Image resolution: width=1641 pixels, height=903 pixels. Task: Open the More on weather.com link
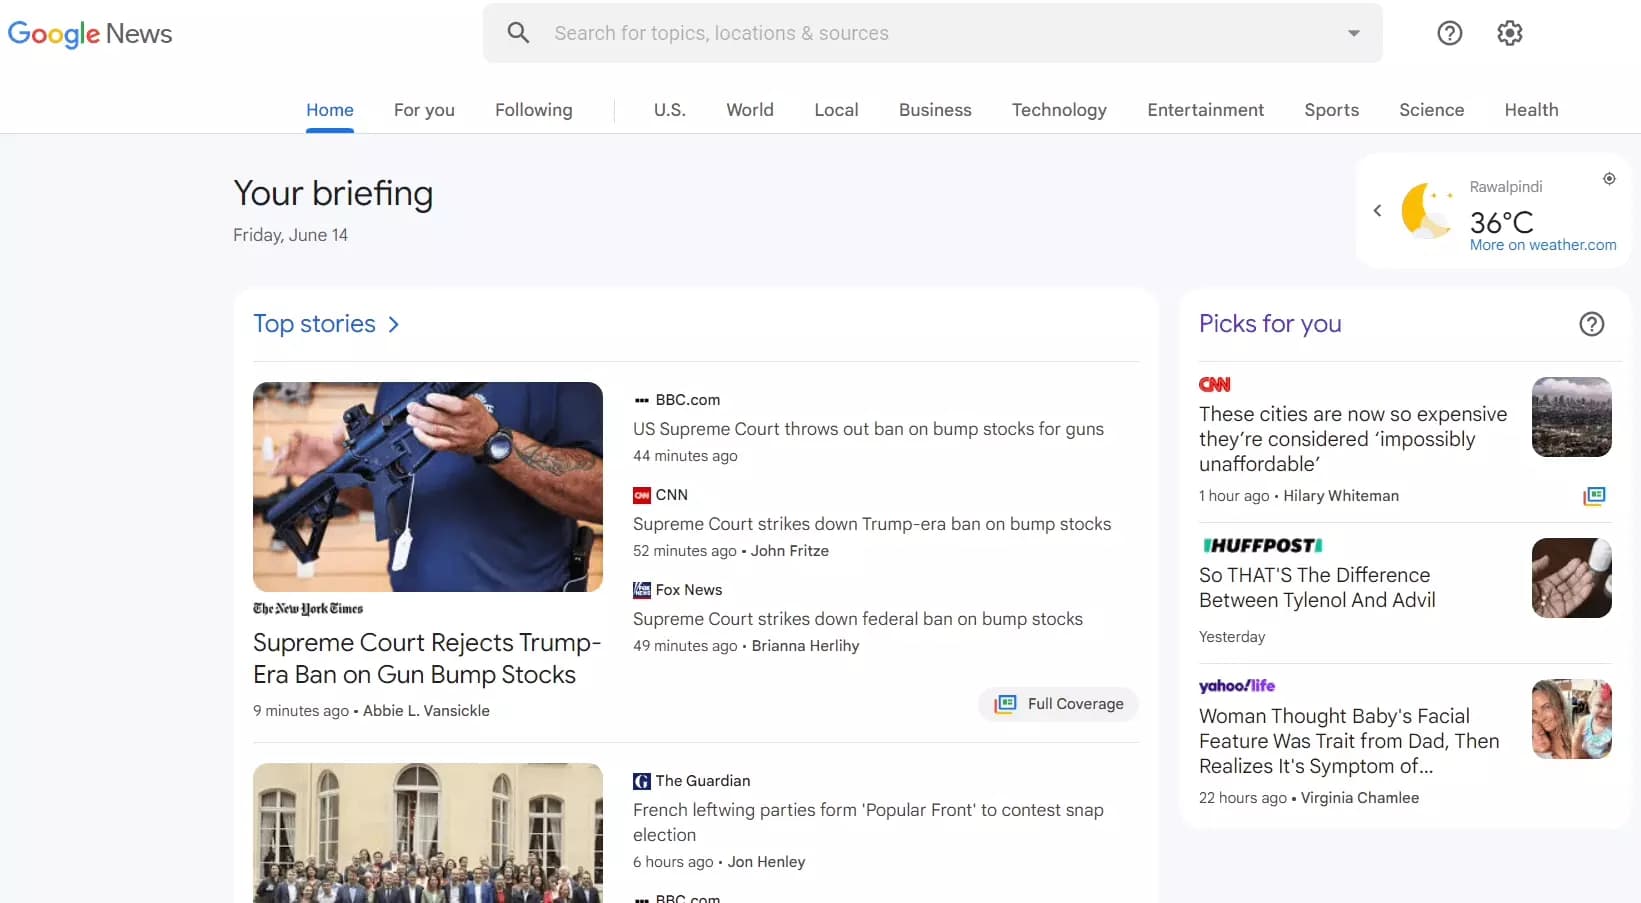(x=1543, y=244)
